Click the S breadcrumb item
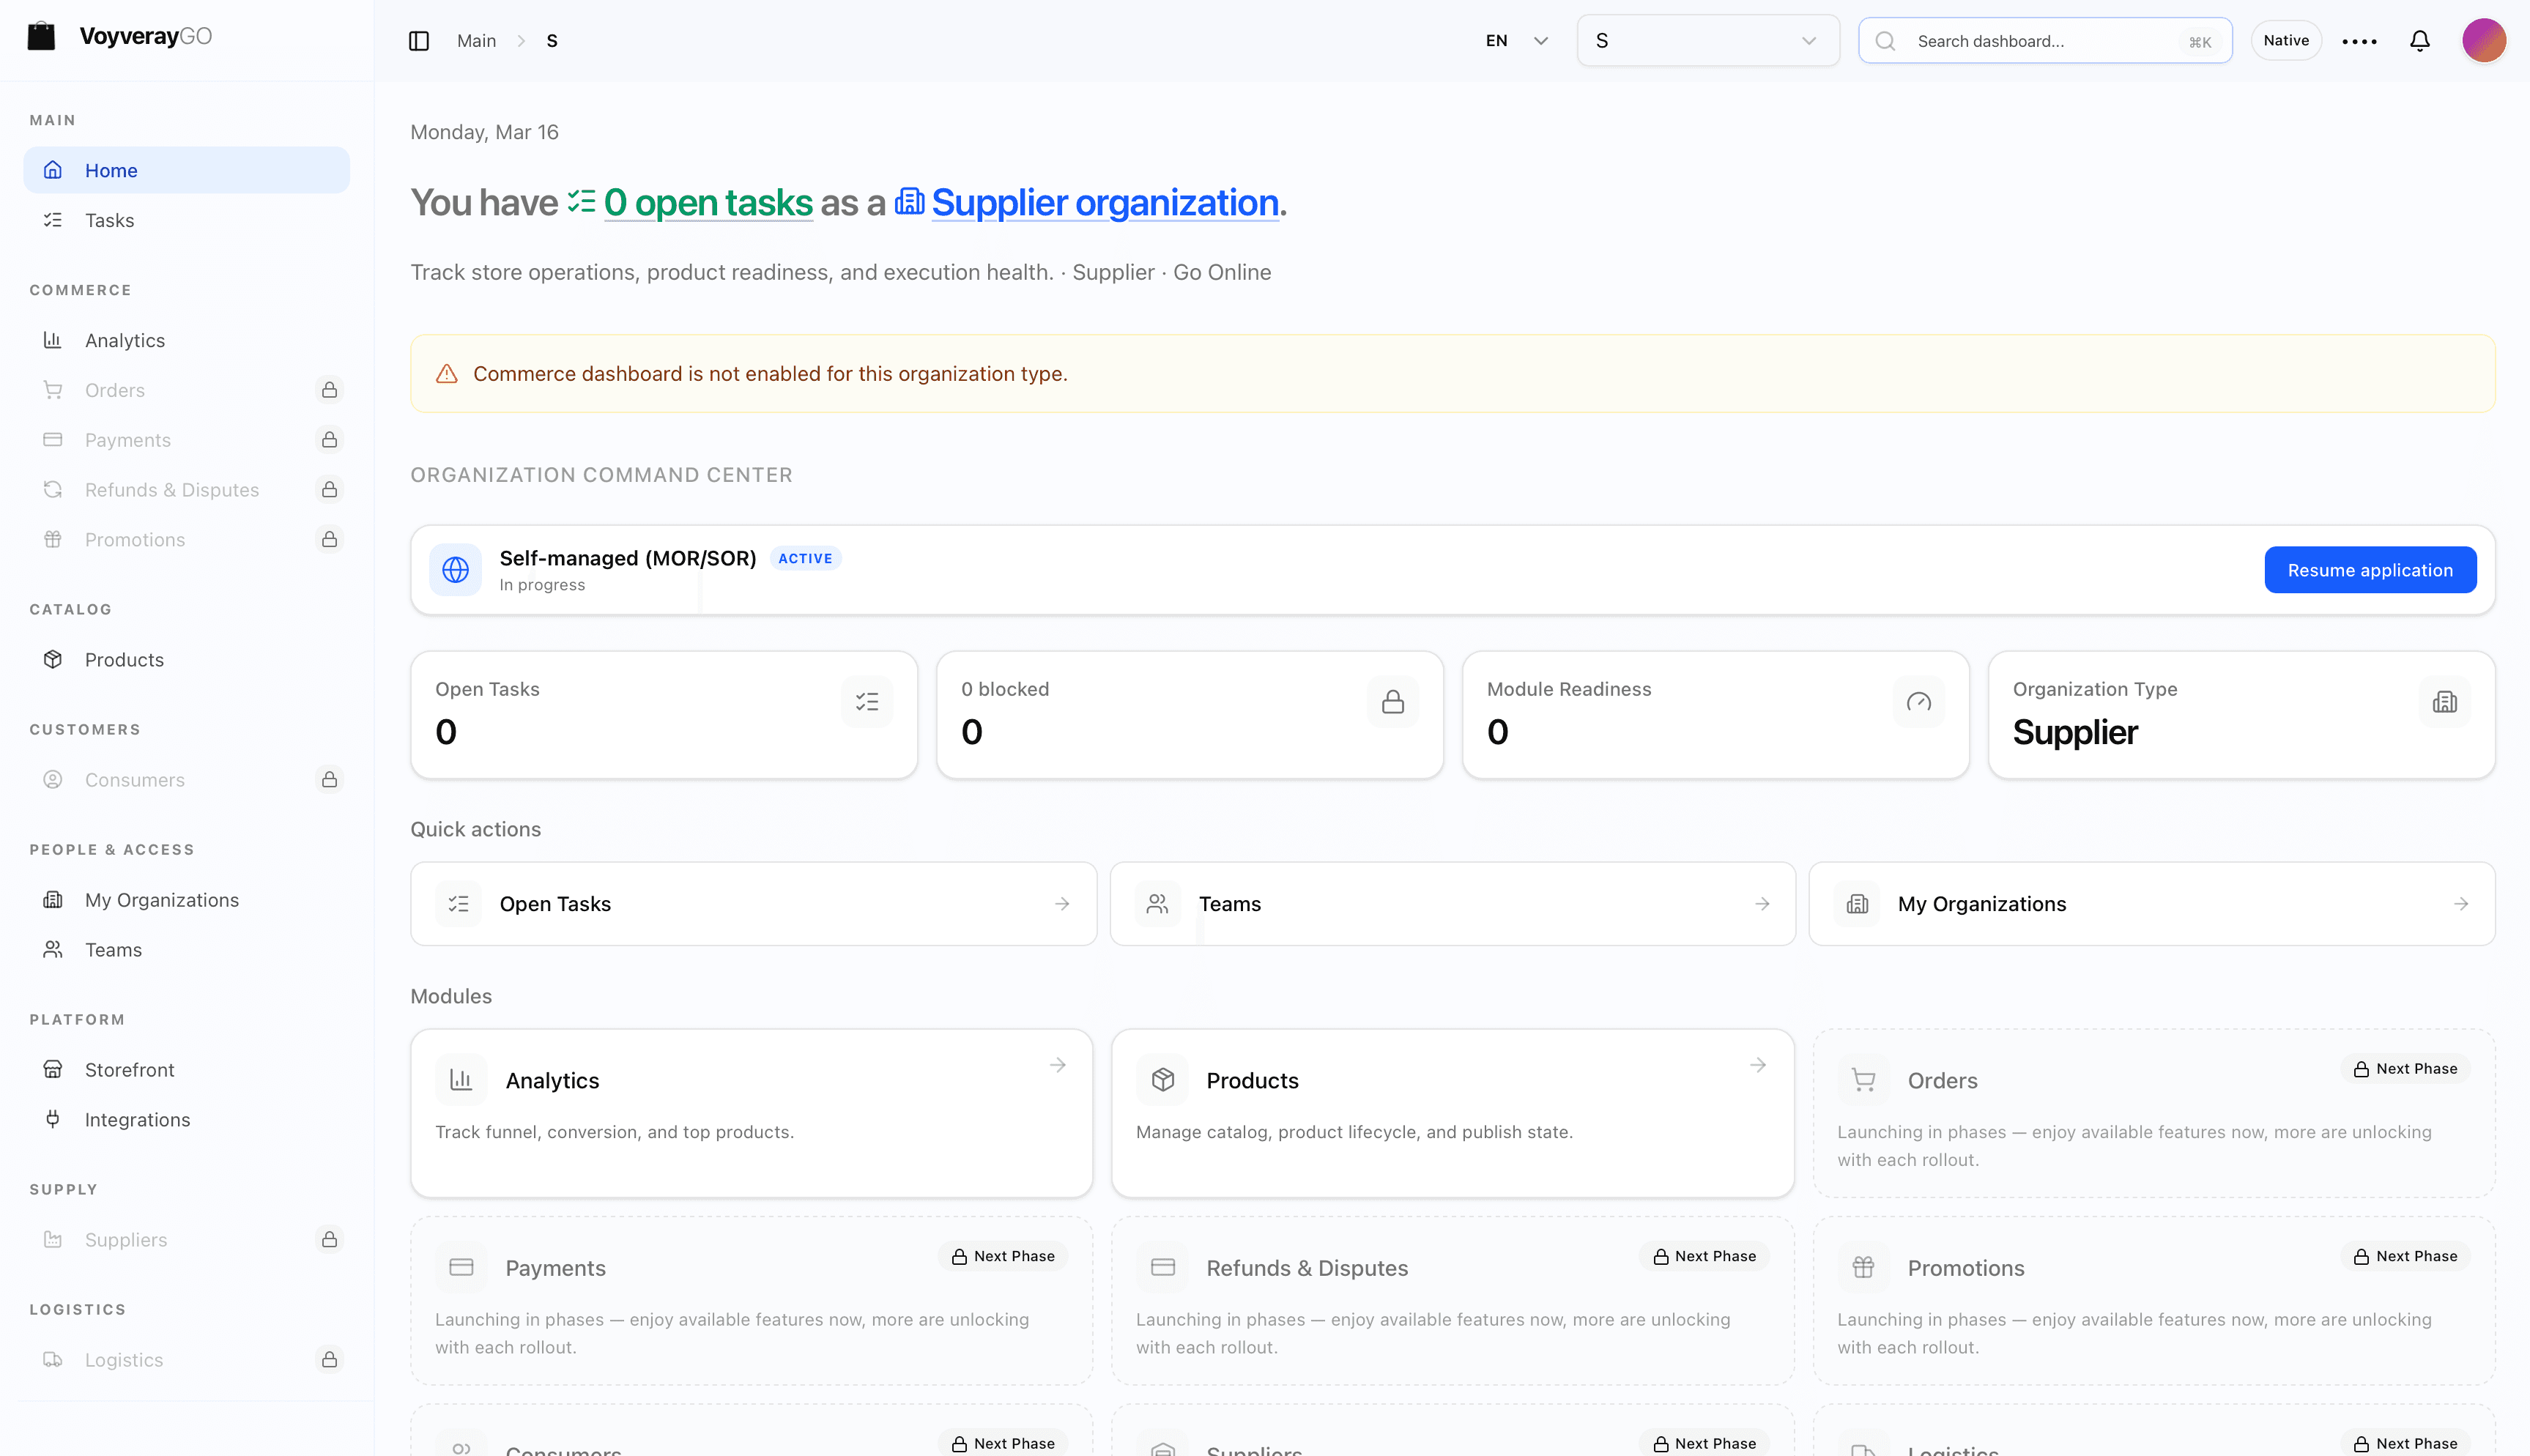The image size is (2530, 1456). [x=552, y=41]
